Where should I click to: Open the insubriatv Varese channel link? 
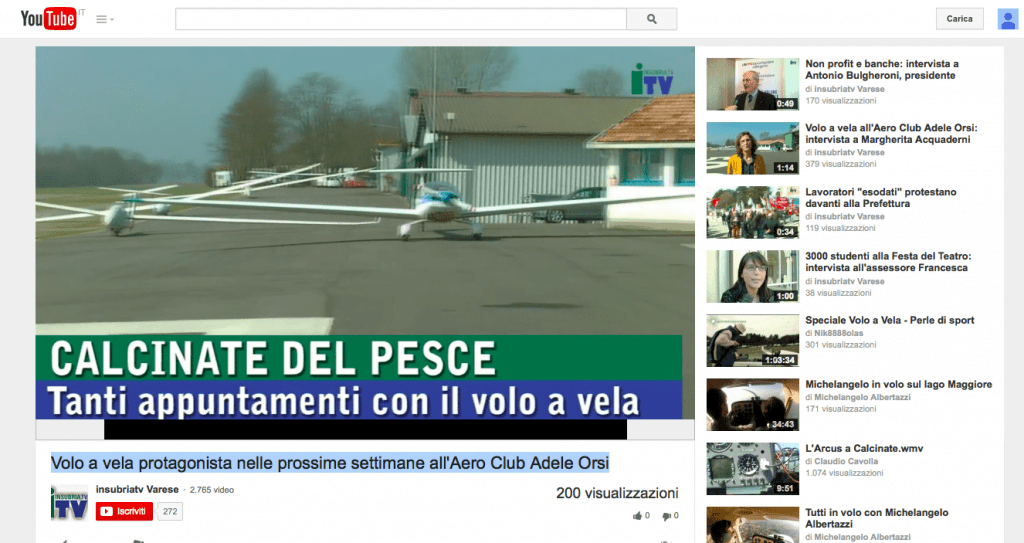coord(139,490)
